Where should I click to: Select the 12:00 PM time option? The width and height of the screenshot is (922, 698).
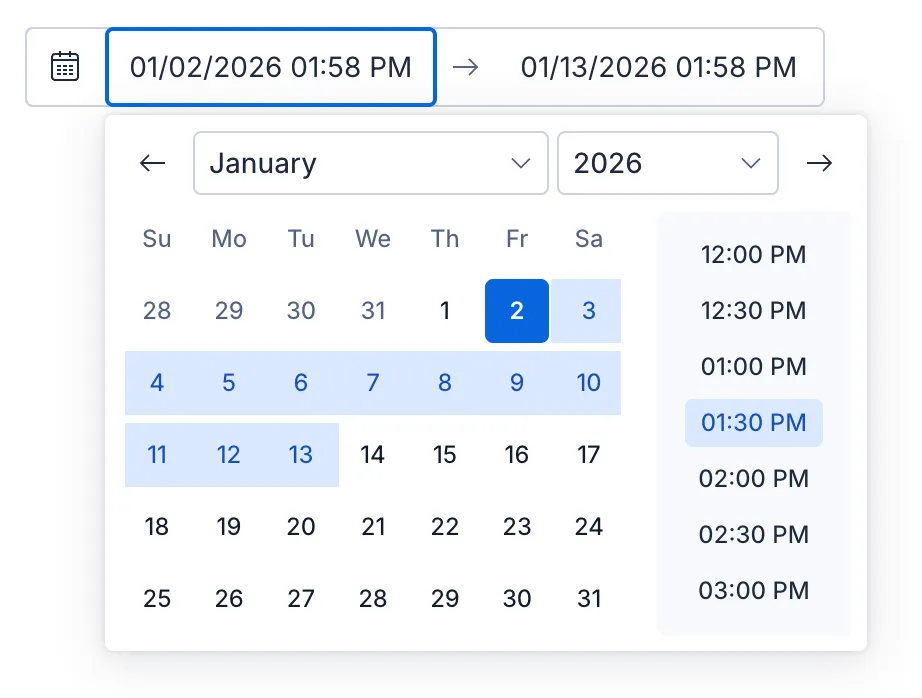[x=753, y=255]
